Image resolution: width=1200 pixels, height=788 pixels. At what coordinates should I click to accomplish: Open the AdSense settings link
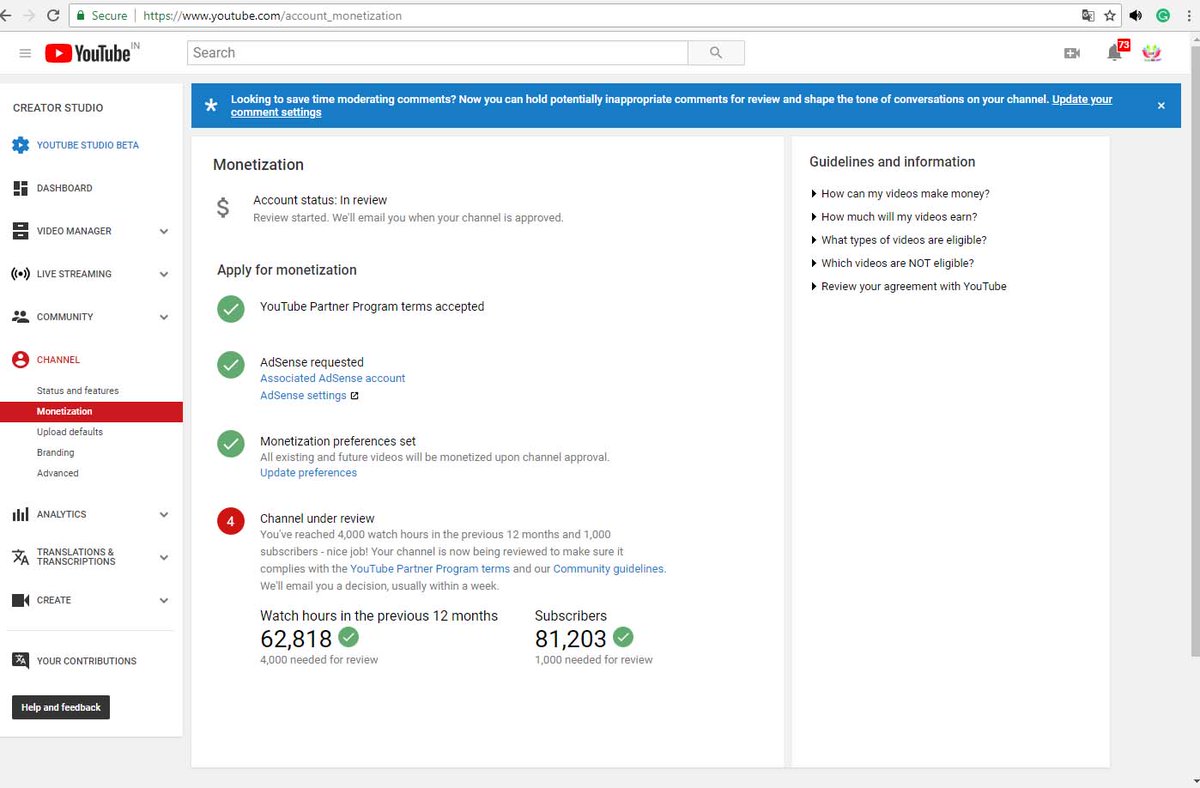(303, 396)
